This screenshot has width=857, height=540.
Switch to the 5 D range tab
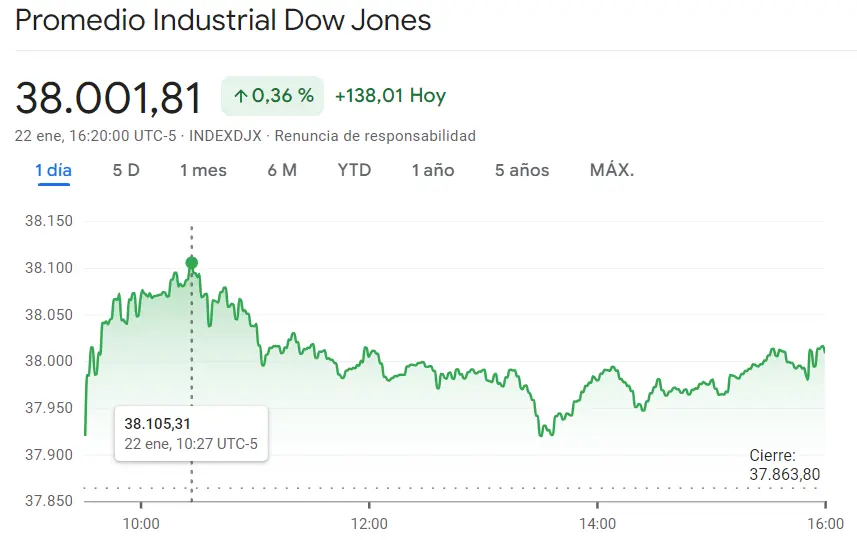tap(126, 171)
